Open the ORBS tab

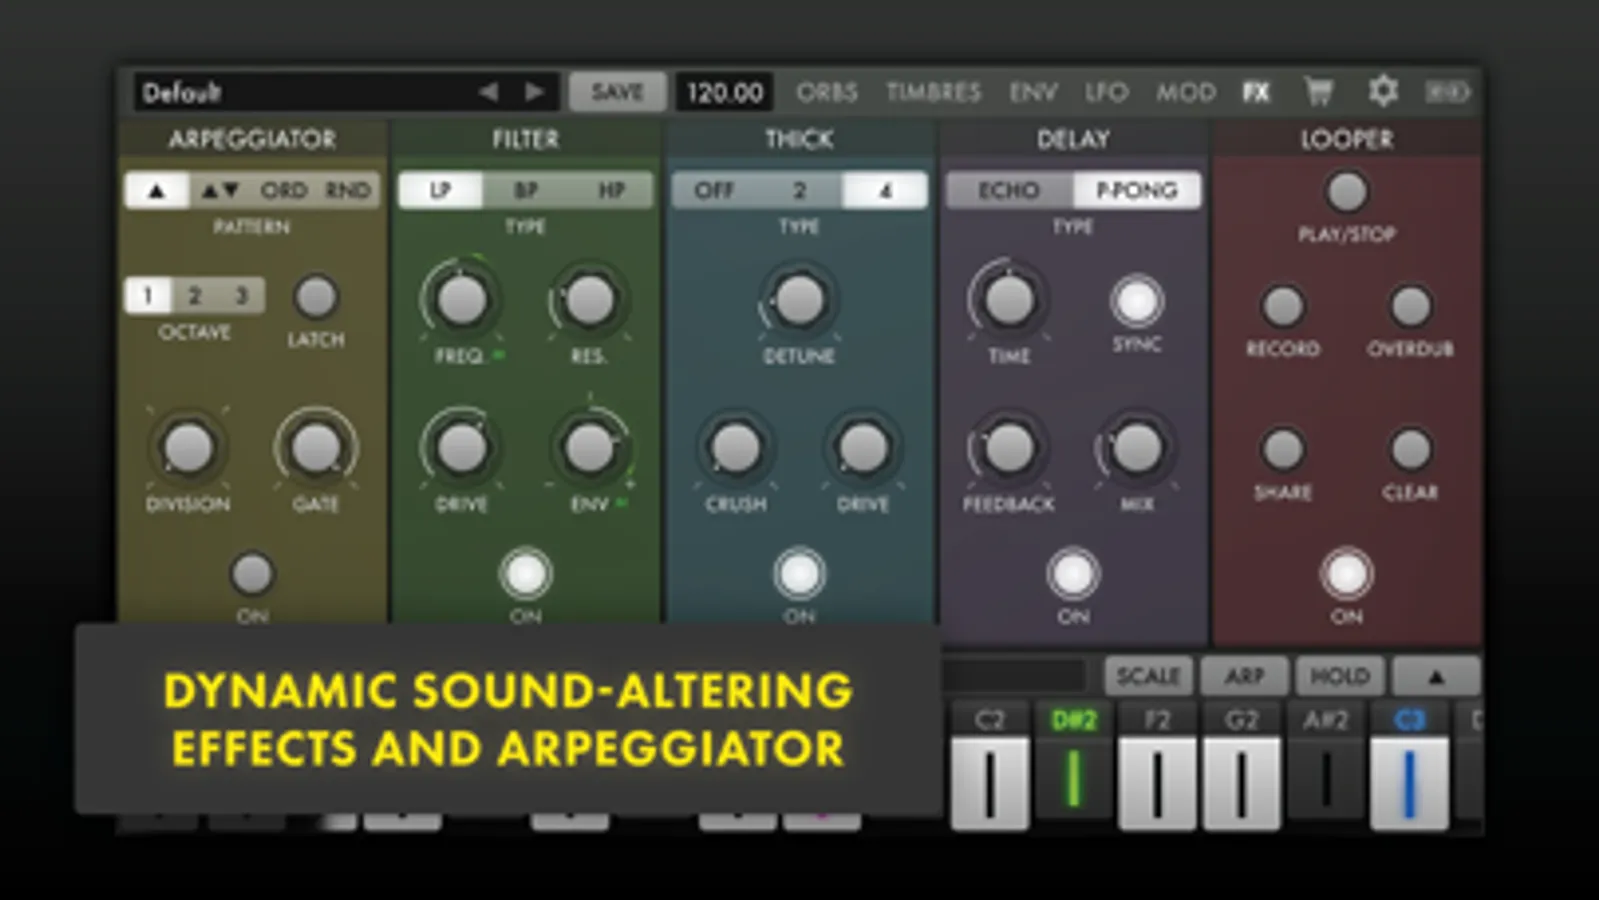[x=827, y=92]
